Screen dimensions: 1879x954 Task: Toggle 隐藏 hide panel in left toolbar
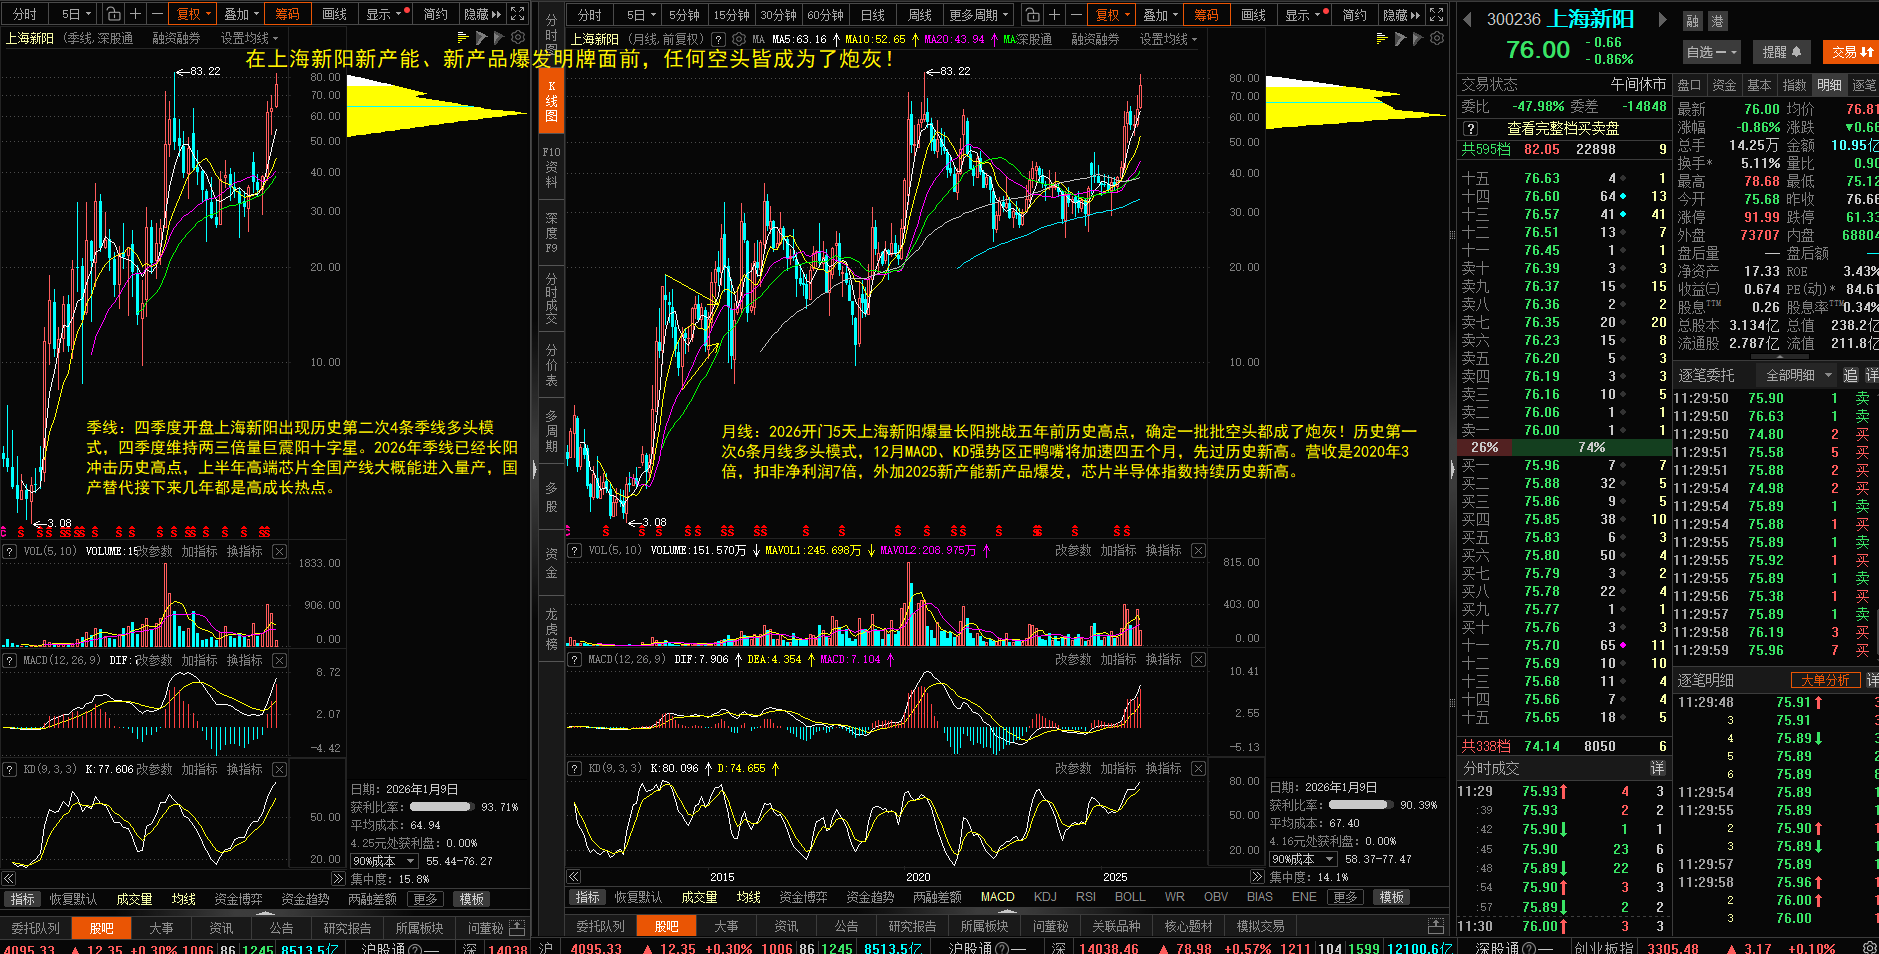point(483,14)
